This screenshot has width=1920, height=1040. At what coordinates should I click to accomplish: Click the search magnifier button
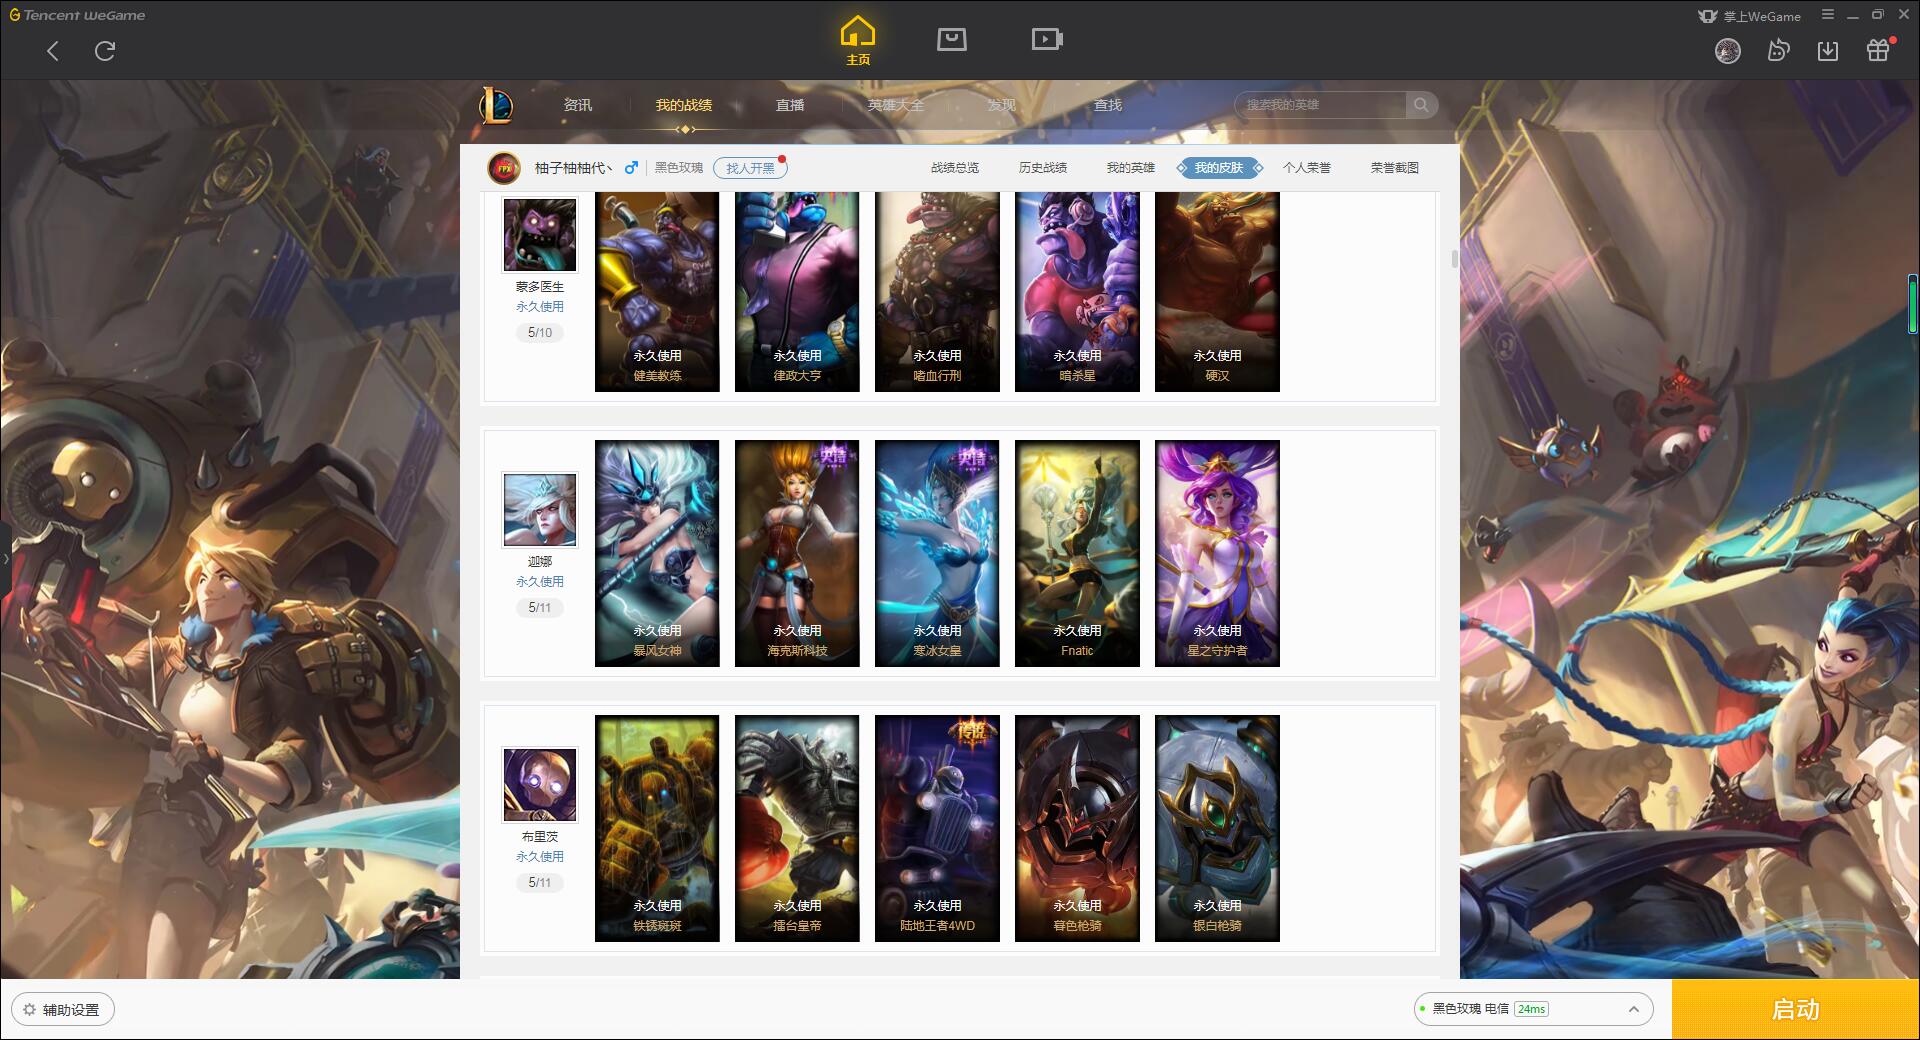point(1421,105)
